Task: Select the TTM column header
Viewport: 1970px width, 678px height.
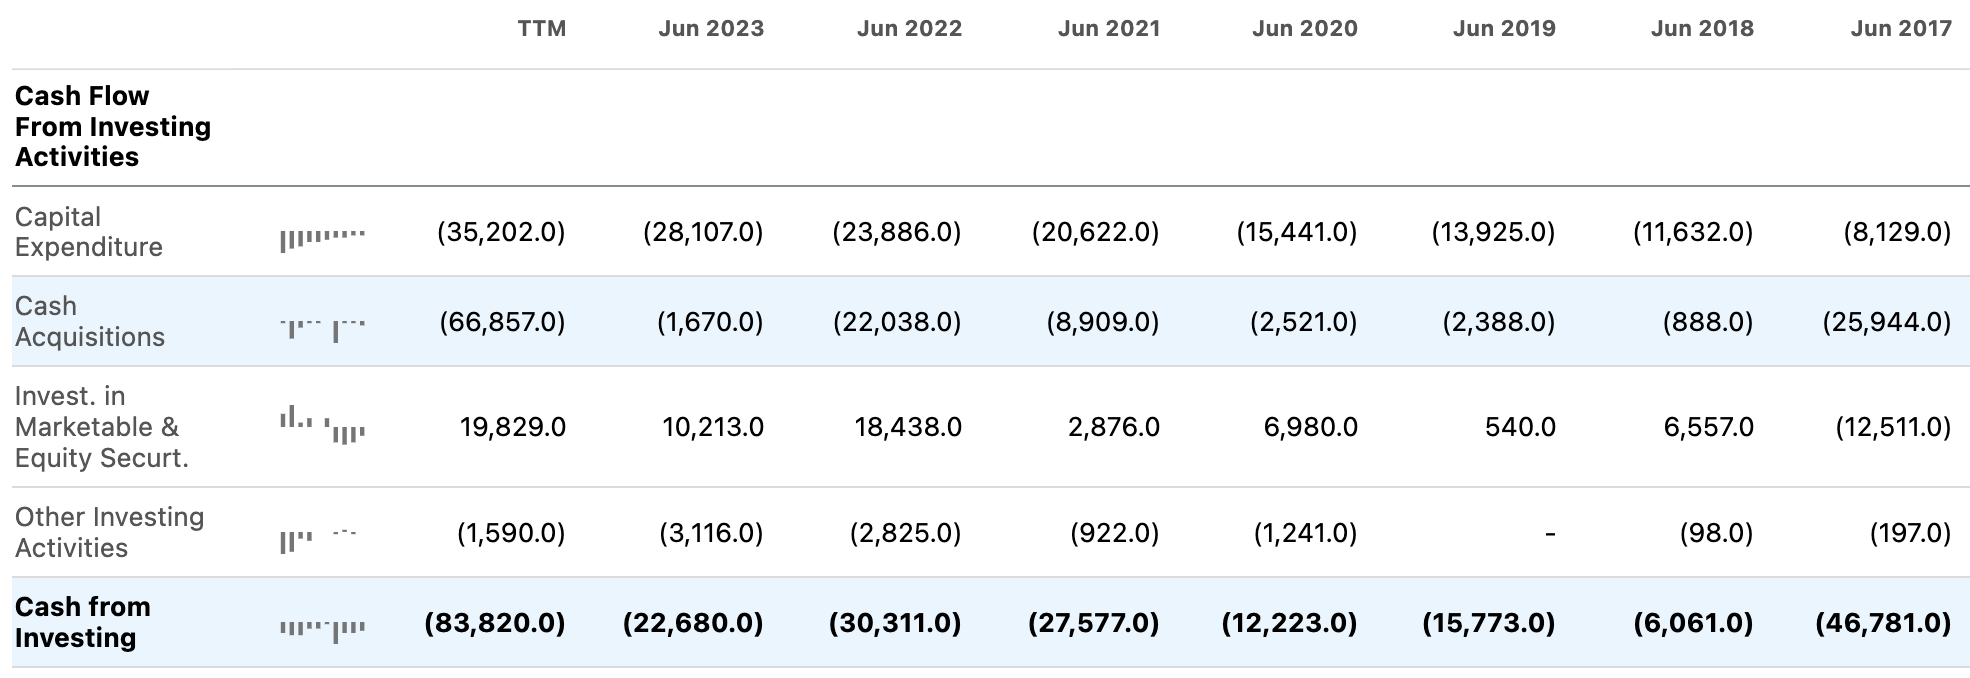Action: pyautogui.click(x=541, y=28)
